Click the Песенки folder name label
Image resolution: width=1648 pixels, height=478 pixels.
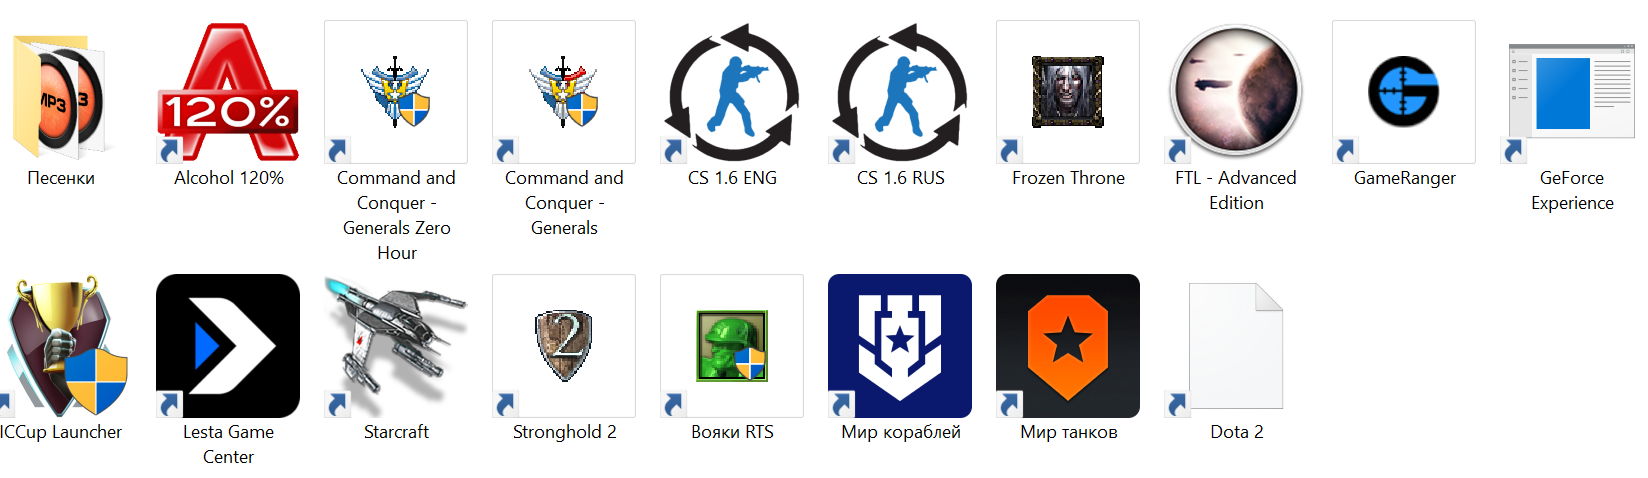(x=61, y=178)
